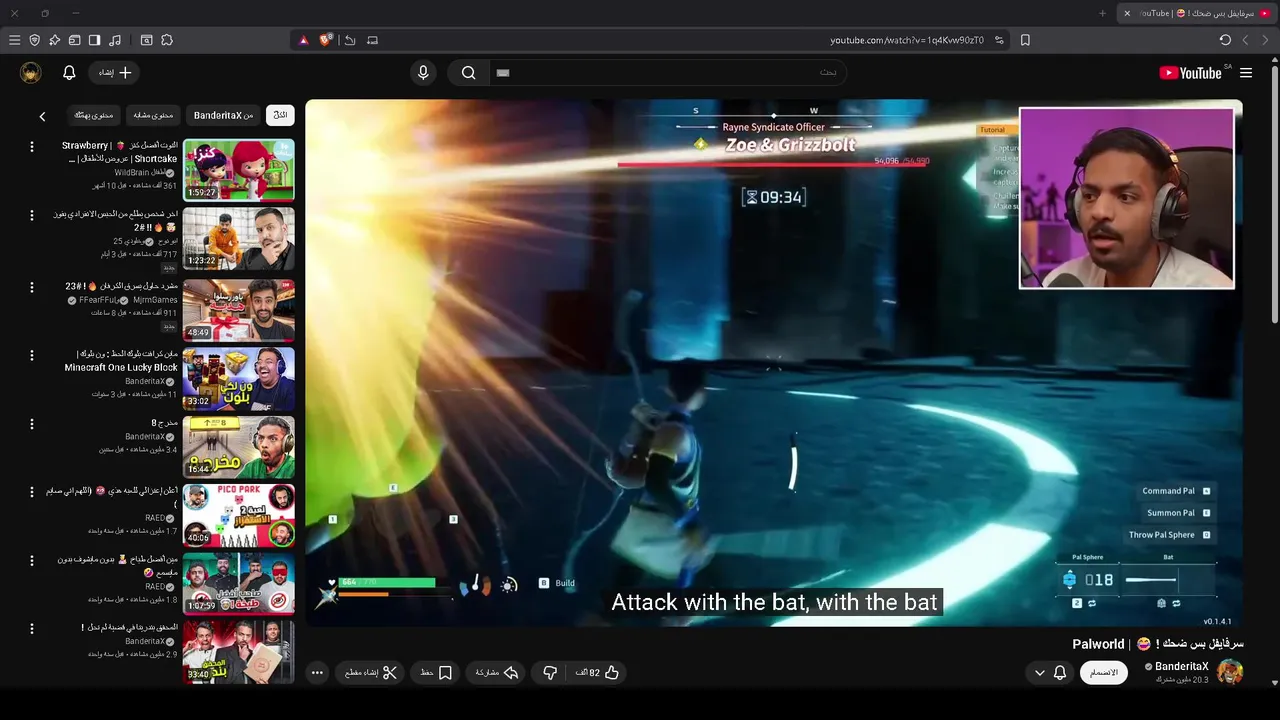This screenshot has height=720, width=1280.
Task: Open options for the 1:07:59 RAED video
Action: 31,561
